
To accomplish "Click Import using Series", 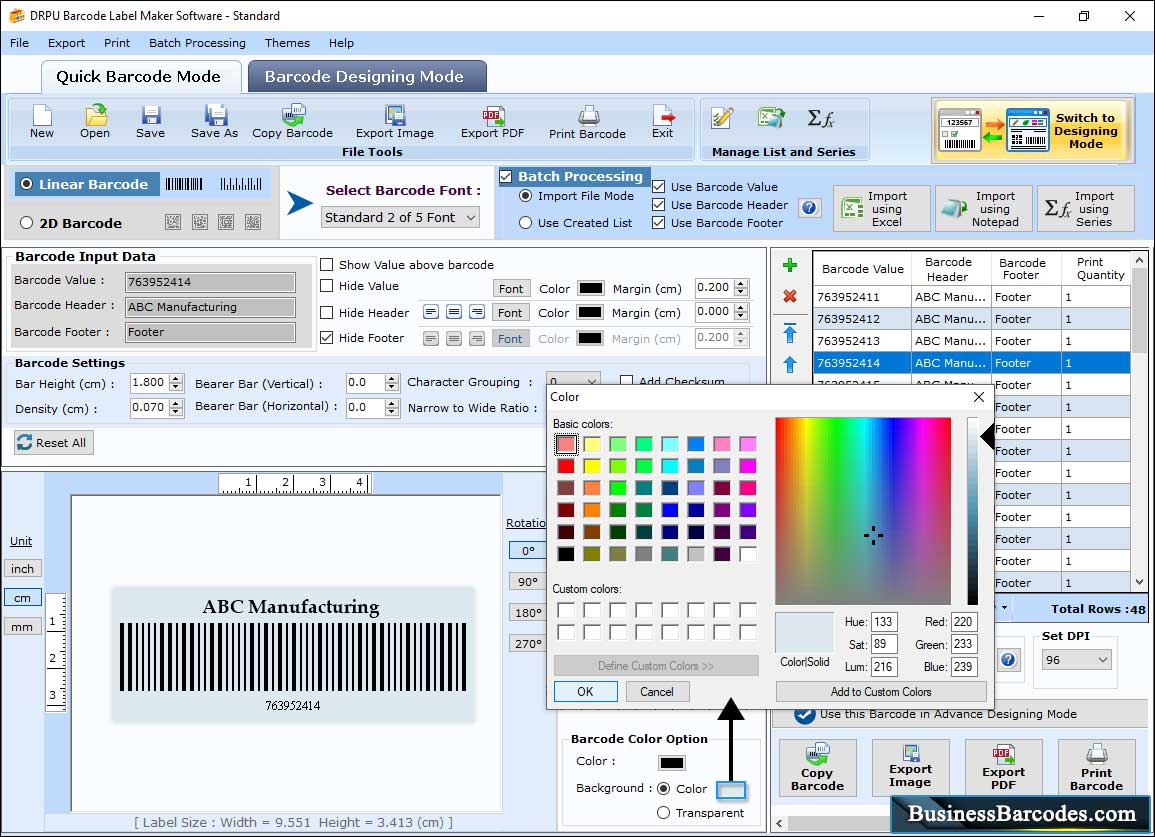I will tap(1086, 209).
